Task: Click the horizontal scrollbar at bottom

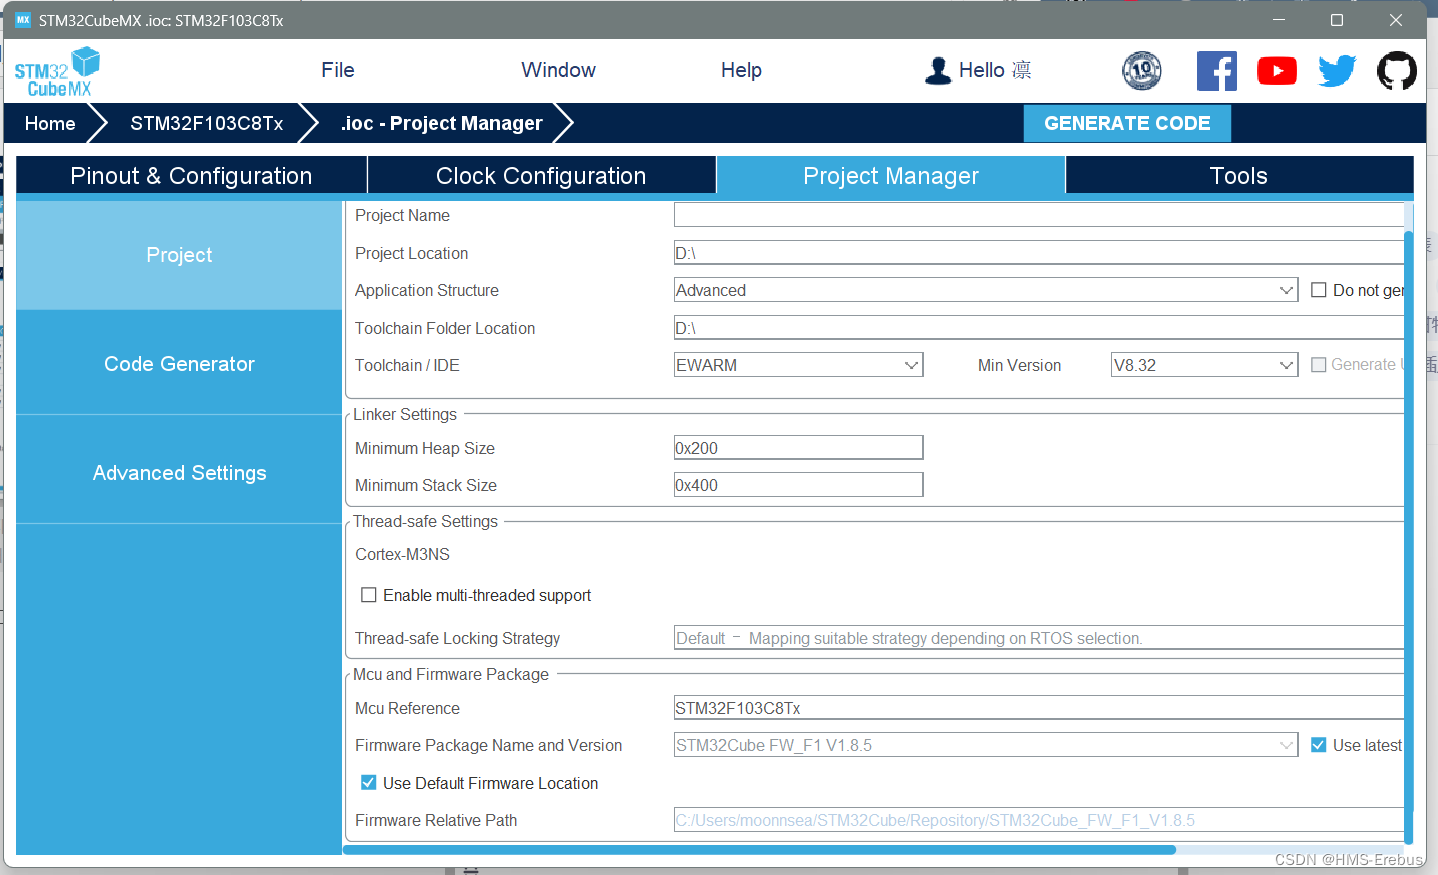Action: (x=759, y=850)
